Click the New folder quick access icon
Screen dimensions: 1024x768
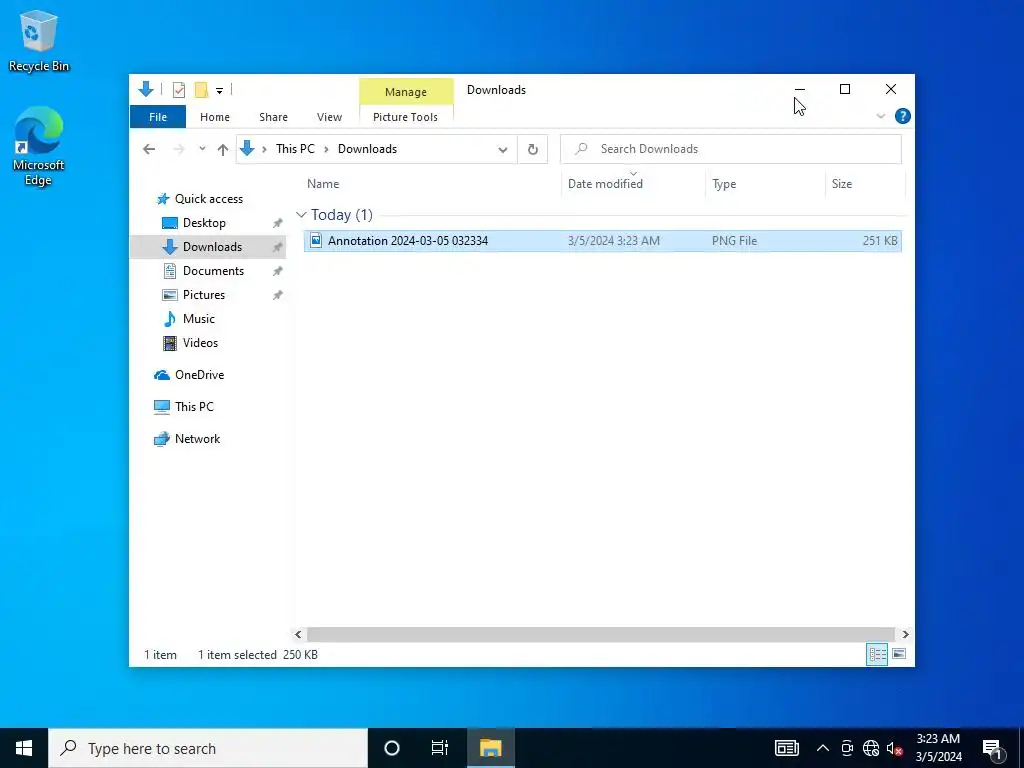click(x=202, y=90)
